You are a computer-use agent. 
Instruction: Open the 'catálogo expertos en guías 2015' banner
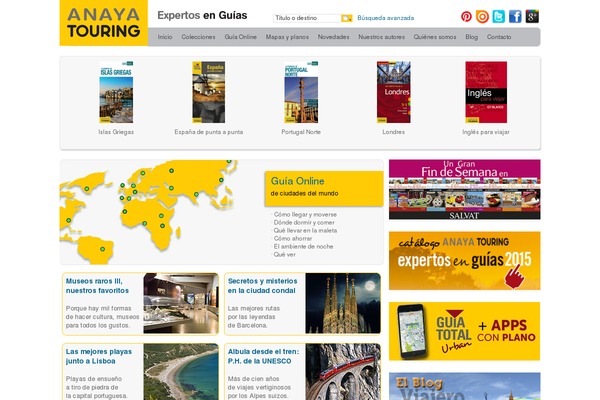[465, 261]
